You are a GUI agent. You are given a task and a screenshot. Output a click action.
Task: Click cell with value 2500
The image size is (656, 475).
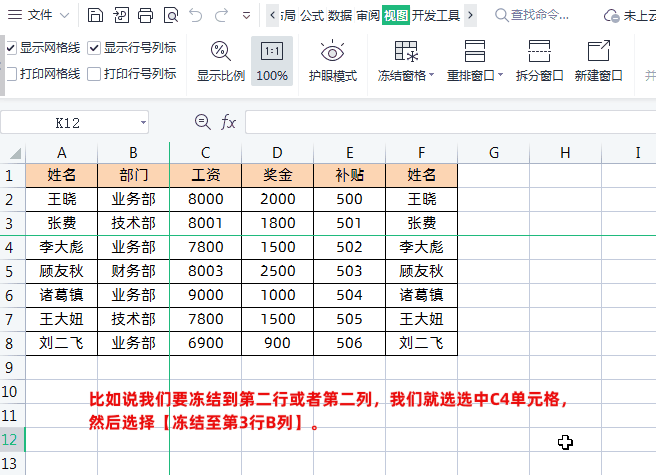pyautogui.click(x=277, y=271)
